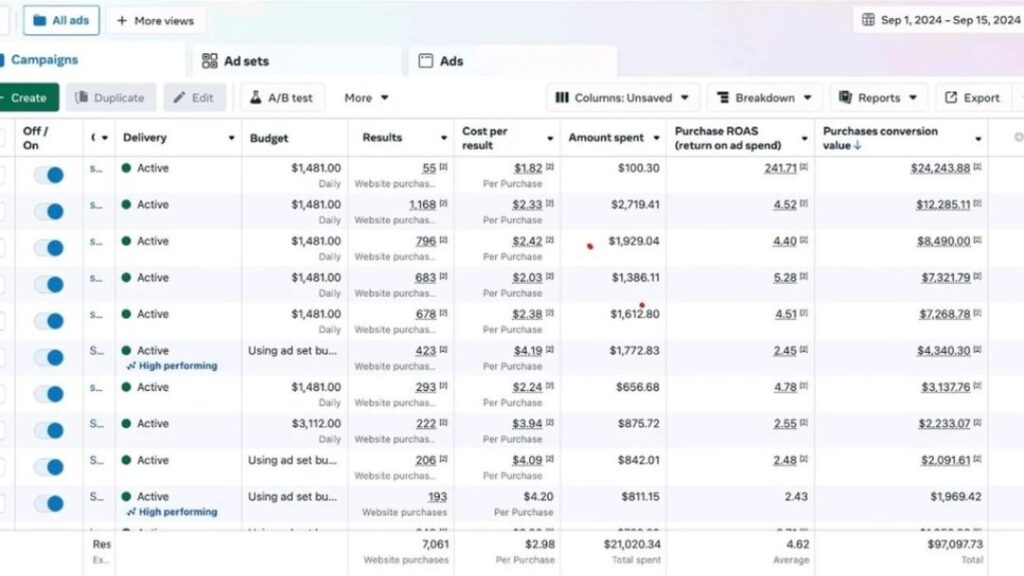
Task: Toggle off campaign with 222 results
Action: [49, 431]
